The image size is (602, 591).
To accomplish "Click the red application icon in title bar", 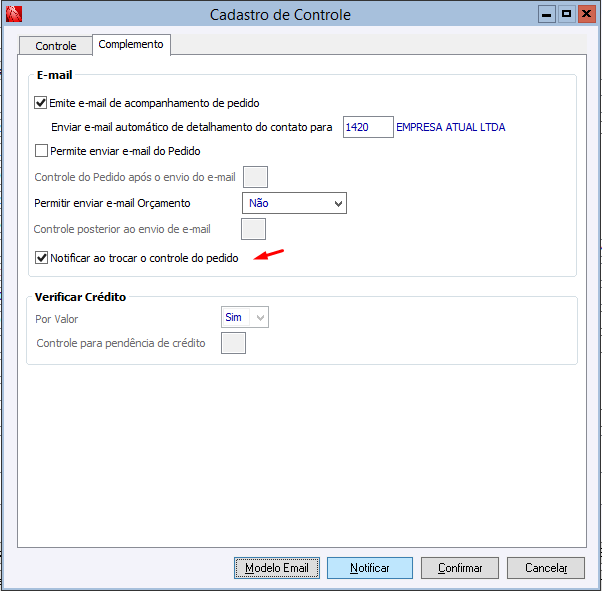I will coord(14,14).
